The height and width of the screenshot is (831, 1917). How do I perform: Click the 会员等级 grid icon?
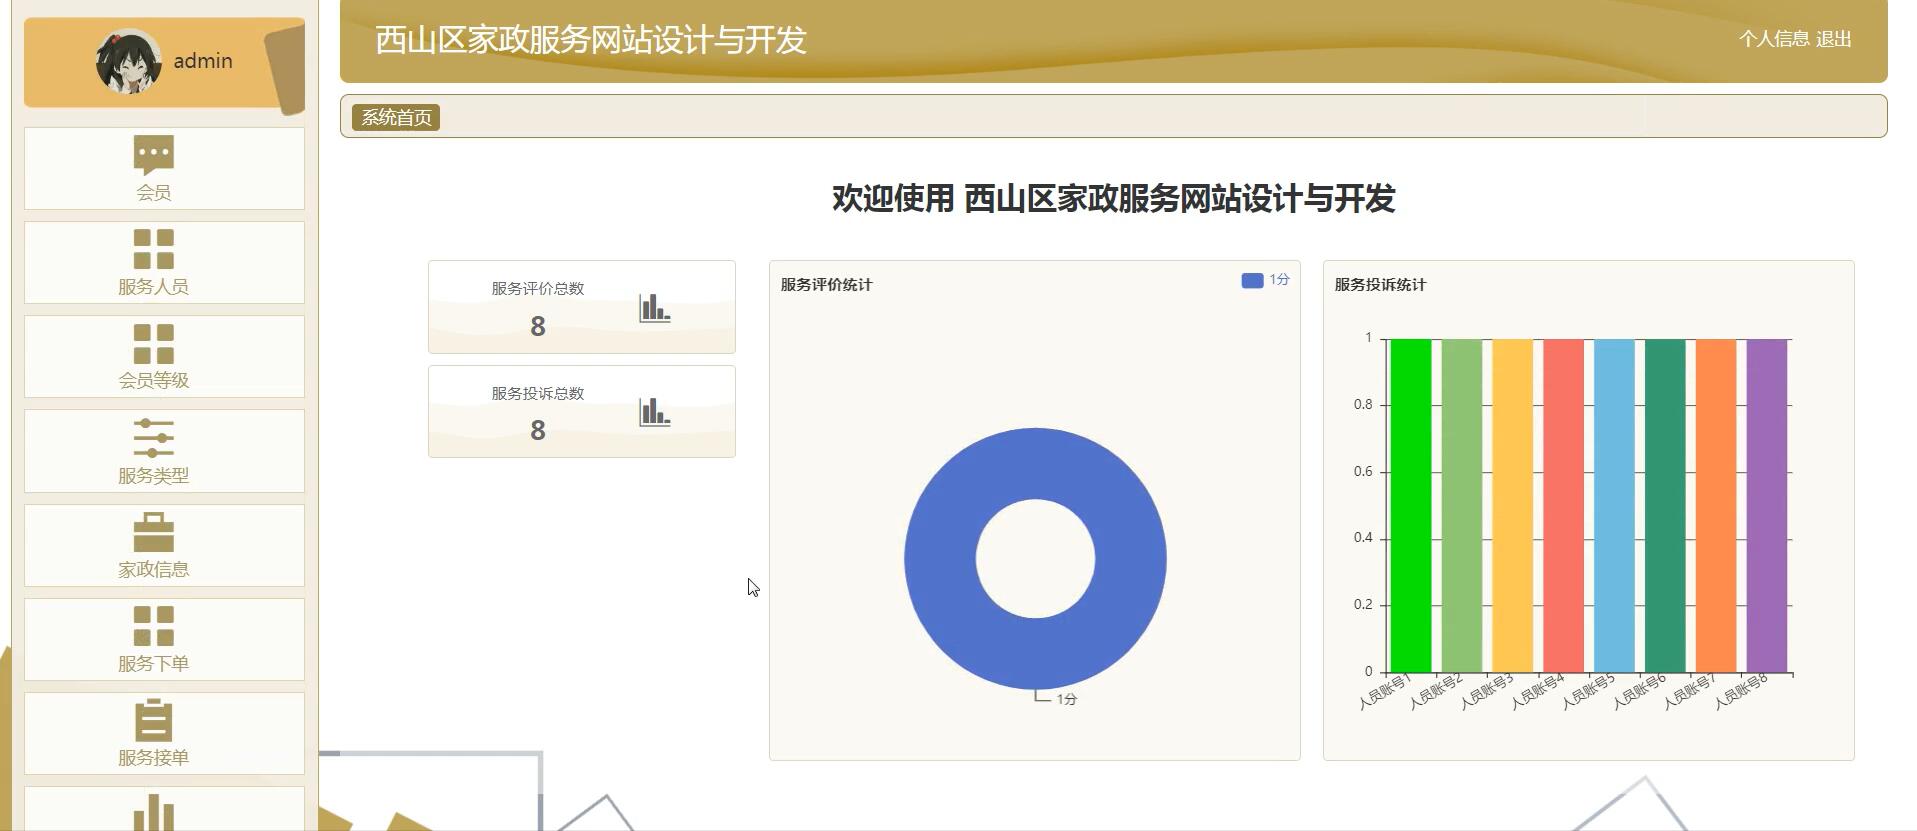(x=154, y=343)
